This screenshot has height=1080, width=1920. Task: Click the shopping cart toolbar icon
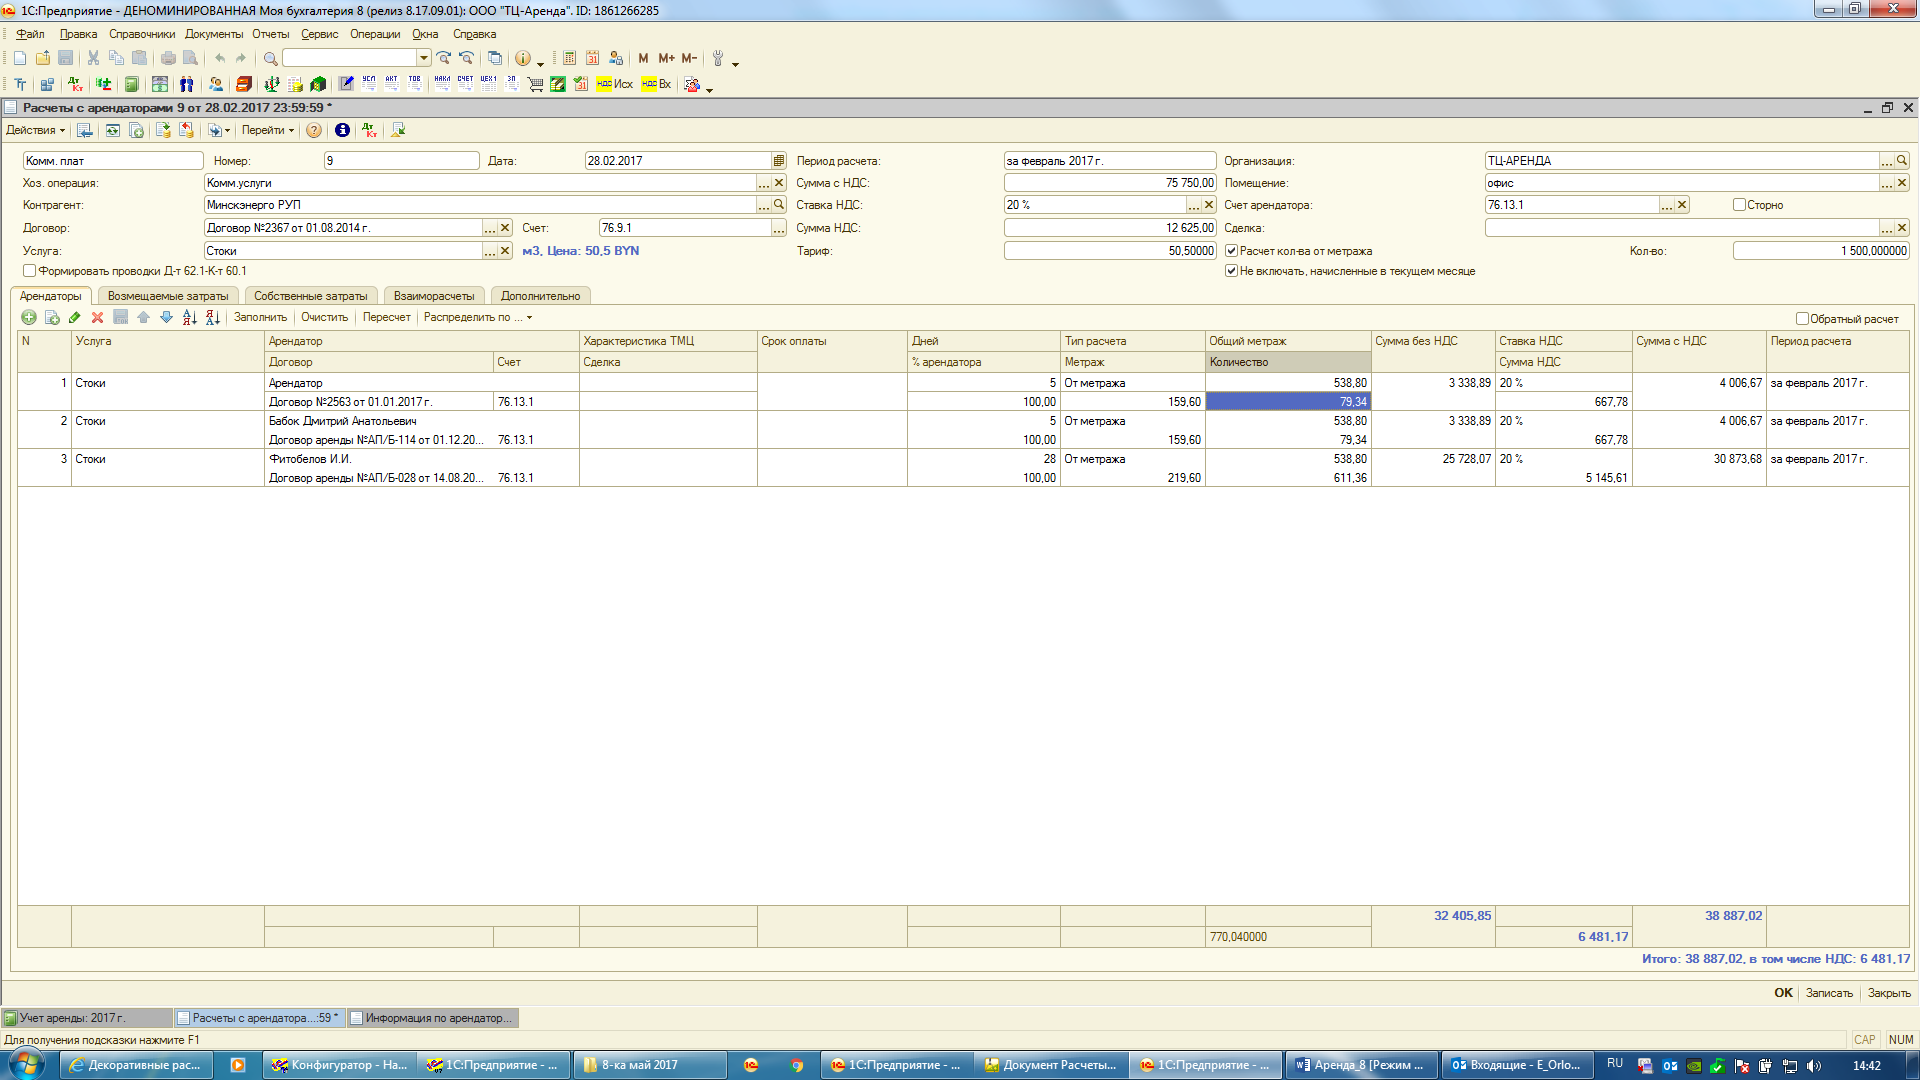[535, 84]
